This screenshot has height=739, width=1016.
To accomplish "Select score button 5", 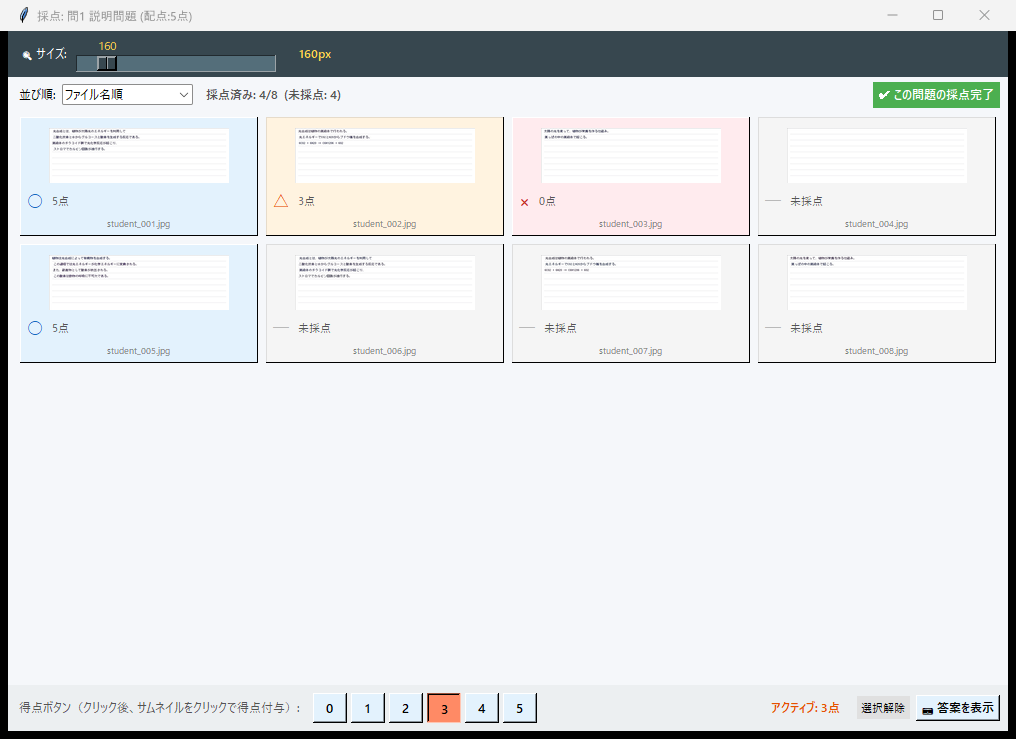I will point(519,708).
